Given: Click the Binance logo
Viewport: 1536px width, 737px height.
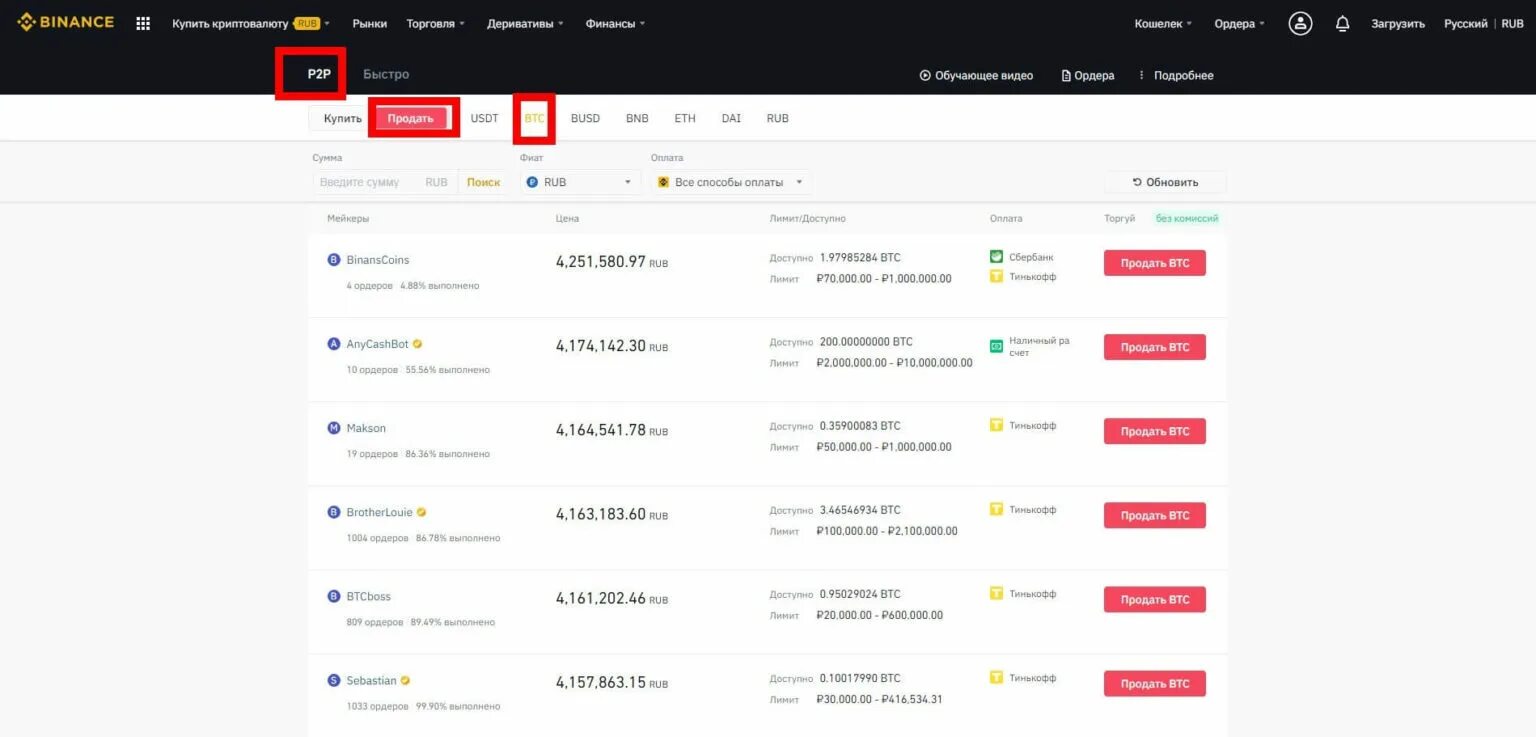Looking at the screenshot, I should coord(65,22).
